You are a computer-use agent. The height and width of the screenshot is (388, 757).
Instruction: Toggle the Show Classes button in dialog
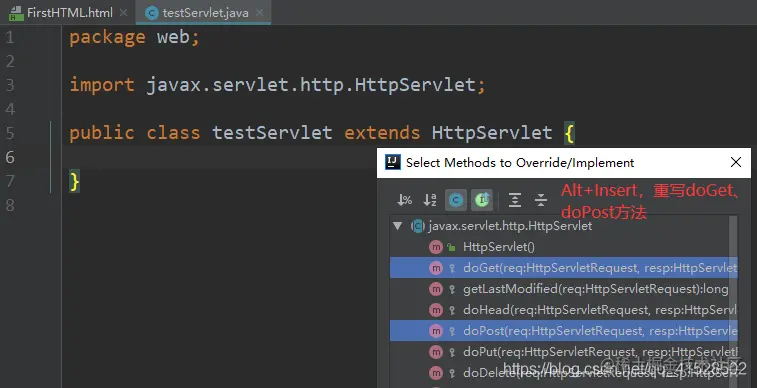click(x=456, y=200)
